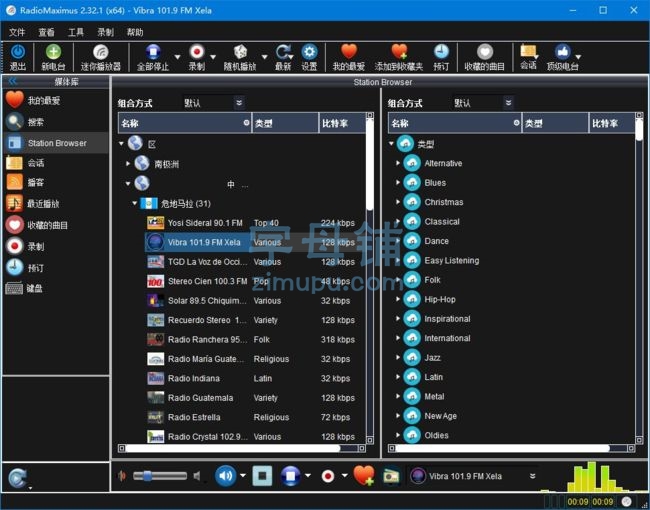This screenshot has width=650, height=510.
Task: Open My Favorites heart in toolbar
Action: point(349,52)
